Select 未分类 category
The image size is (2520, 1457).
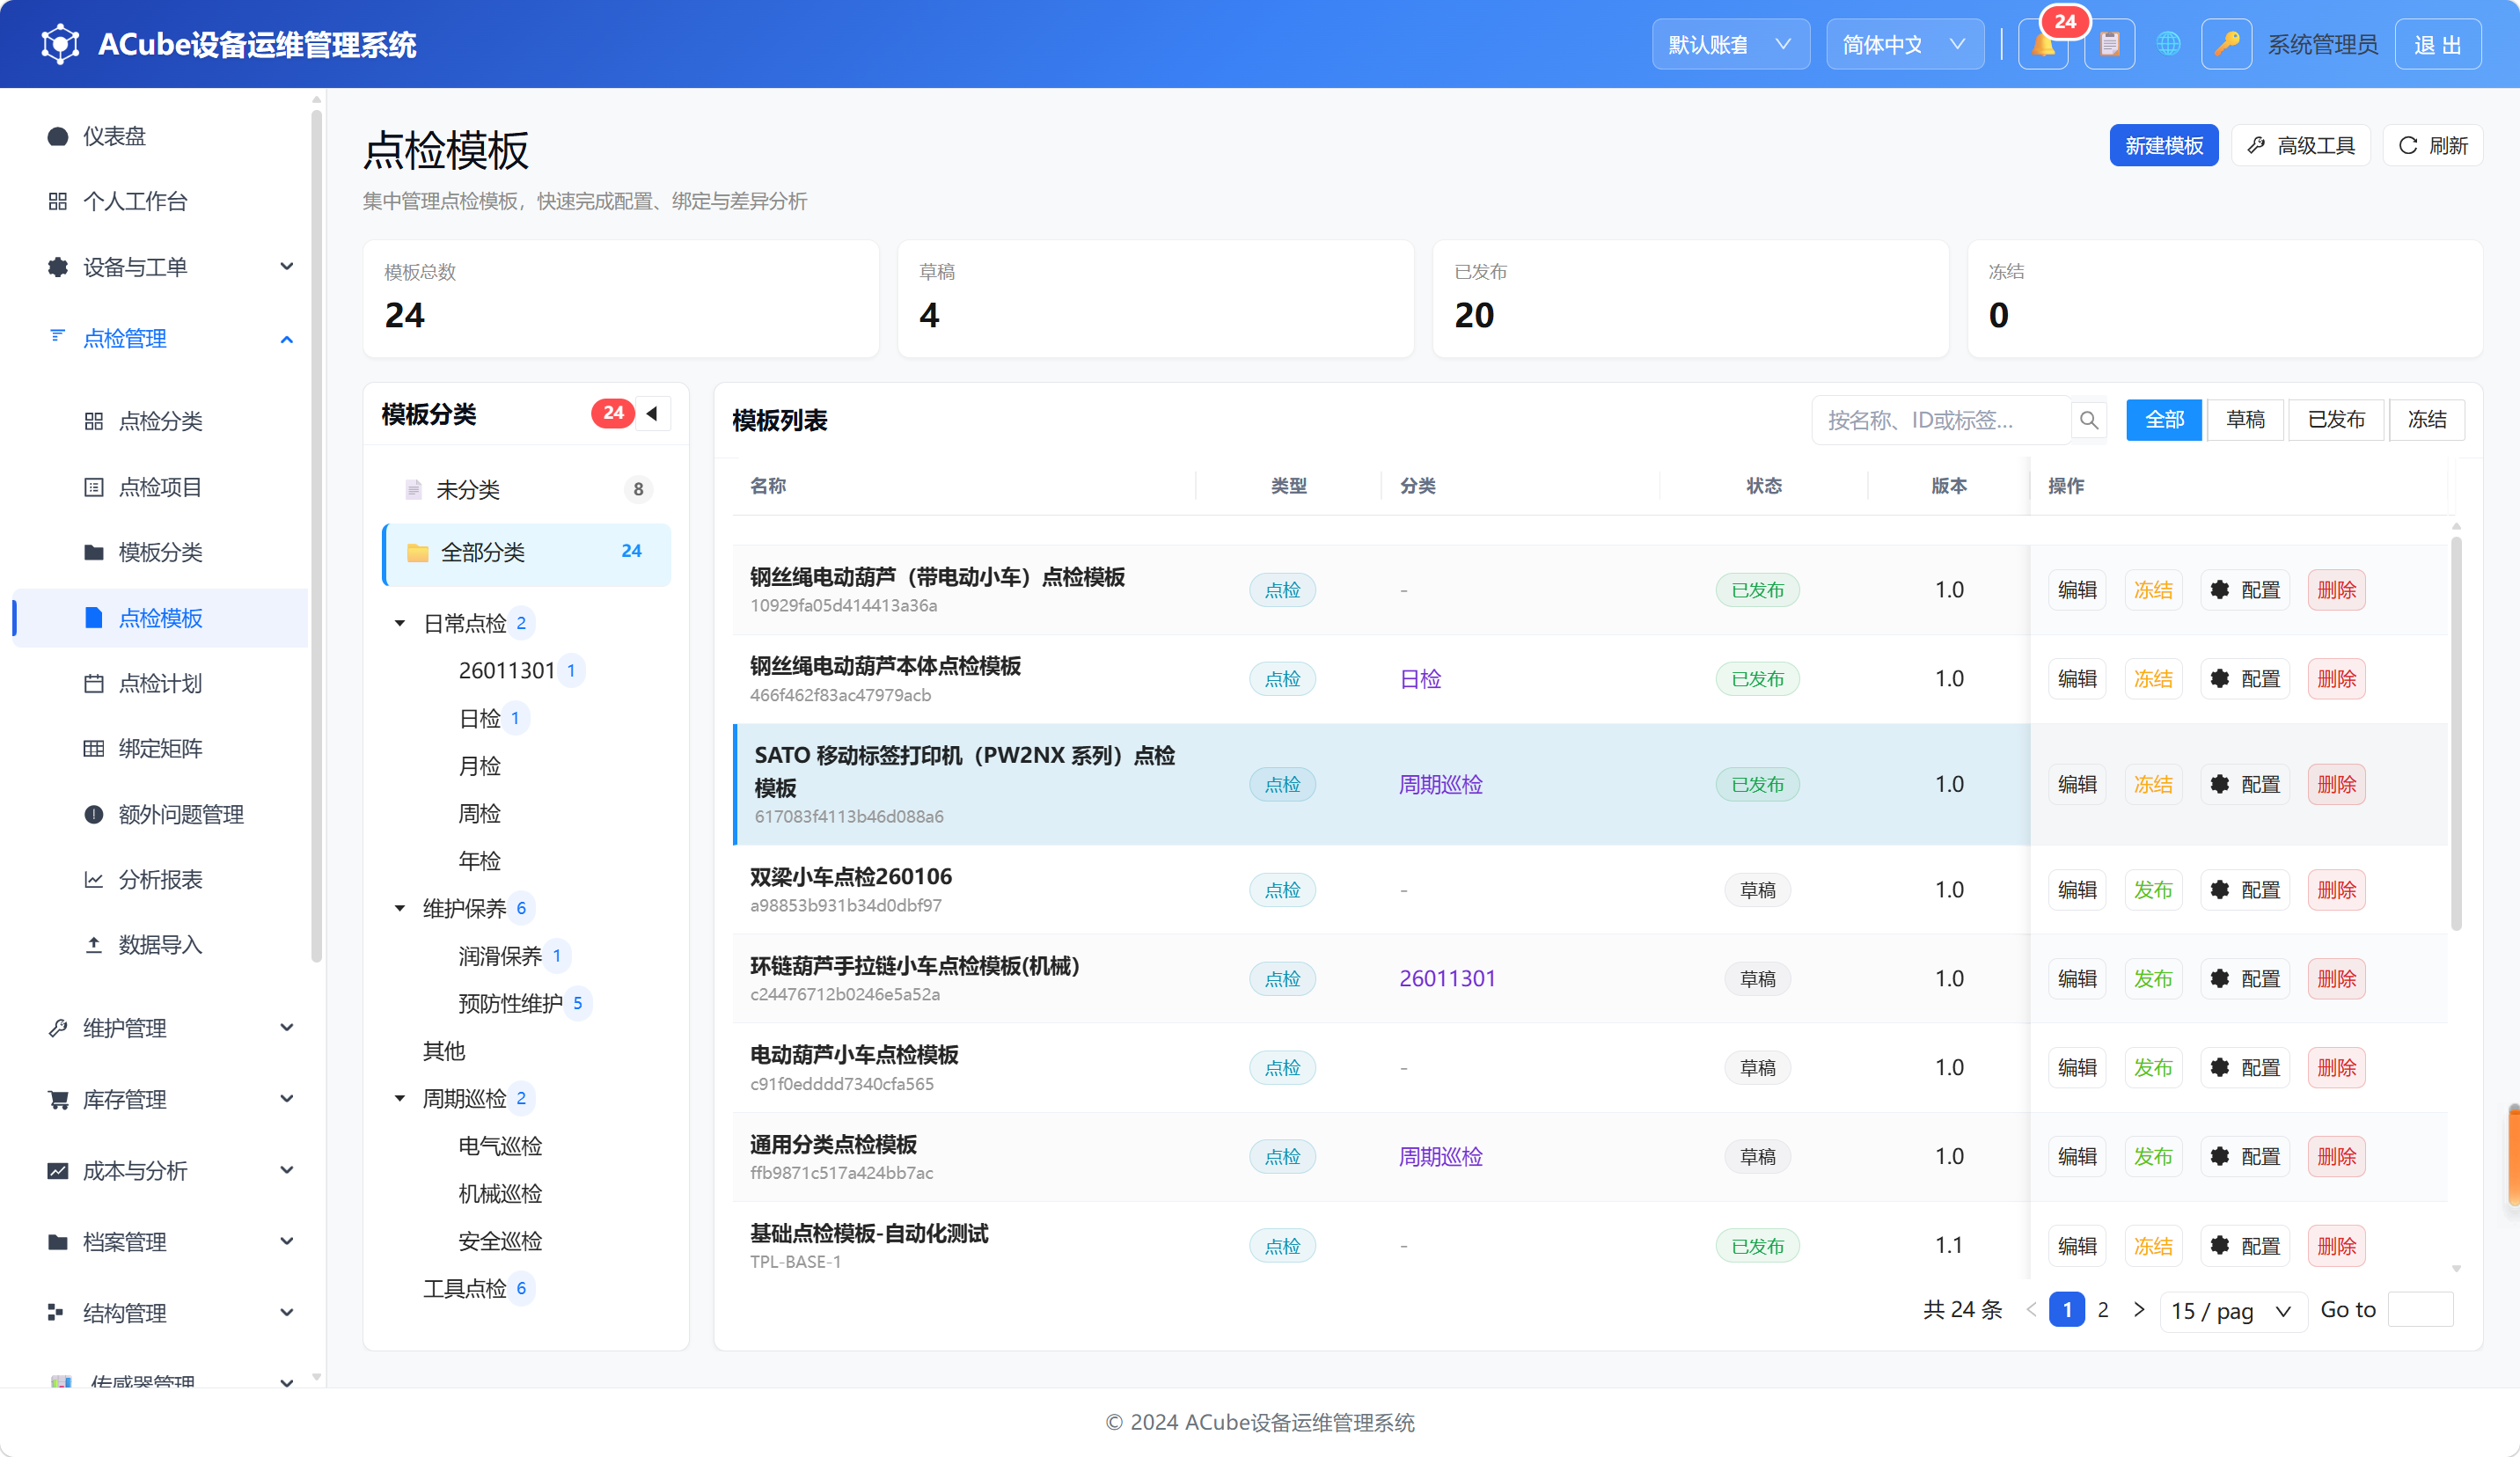pos(527,489)
